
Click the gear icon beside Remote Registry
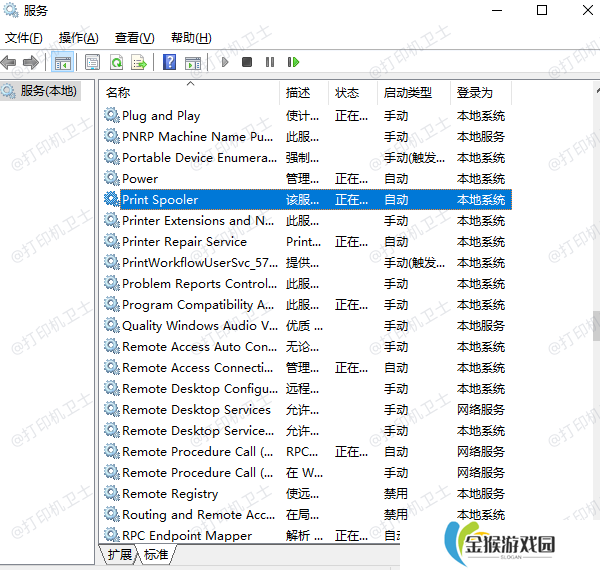click(112, 493)
